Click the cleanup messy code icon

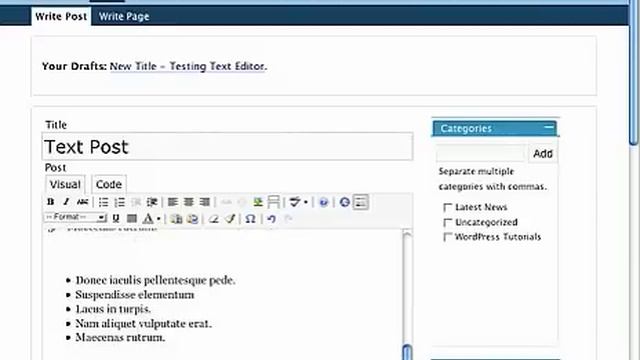point(230,219)
